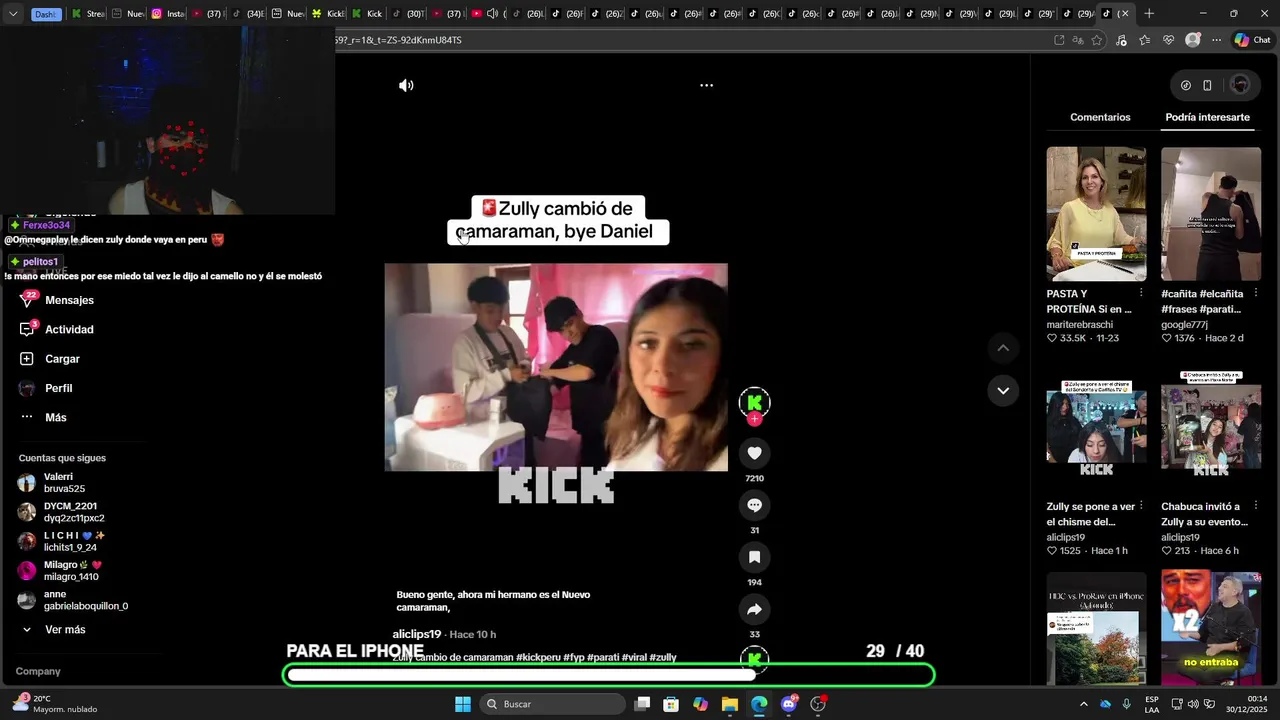Open Actividad in the TikTok sidebar
The height and width of the screenshot is (720, 1280).
pyautogui.click(x=69, y=329)
